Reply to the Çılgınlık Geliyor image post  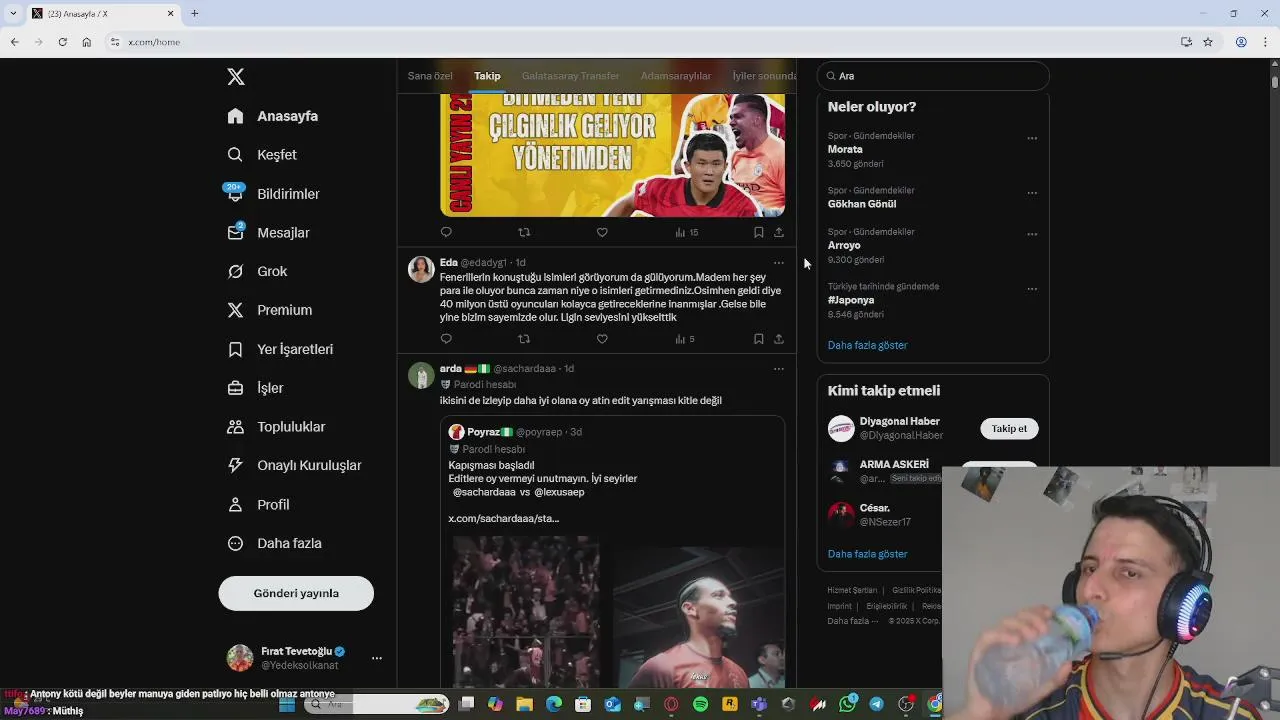pos(446,232)
